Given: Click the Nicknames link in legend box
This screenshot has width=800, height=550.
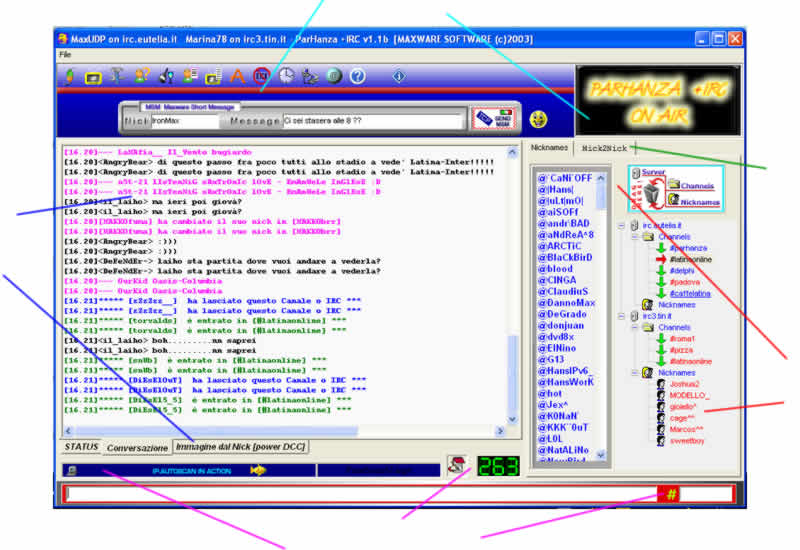Looking at the screenshot, I should click(700, 203).
